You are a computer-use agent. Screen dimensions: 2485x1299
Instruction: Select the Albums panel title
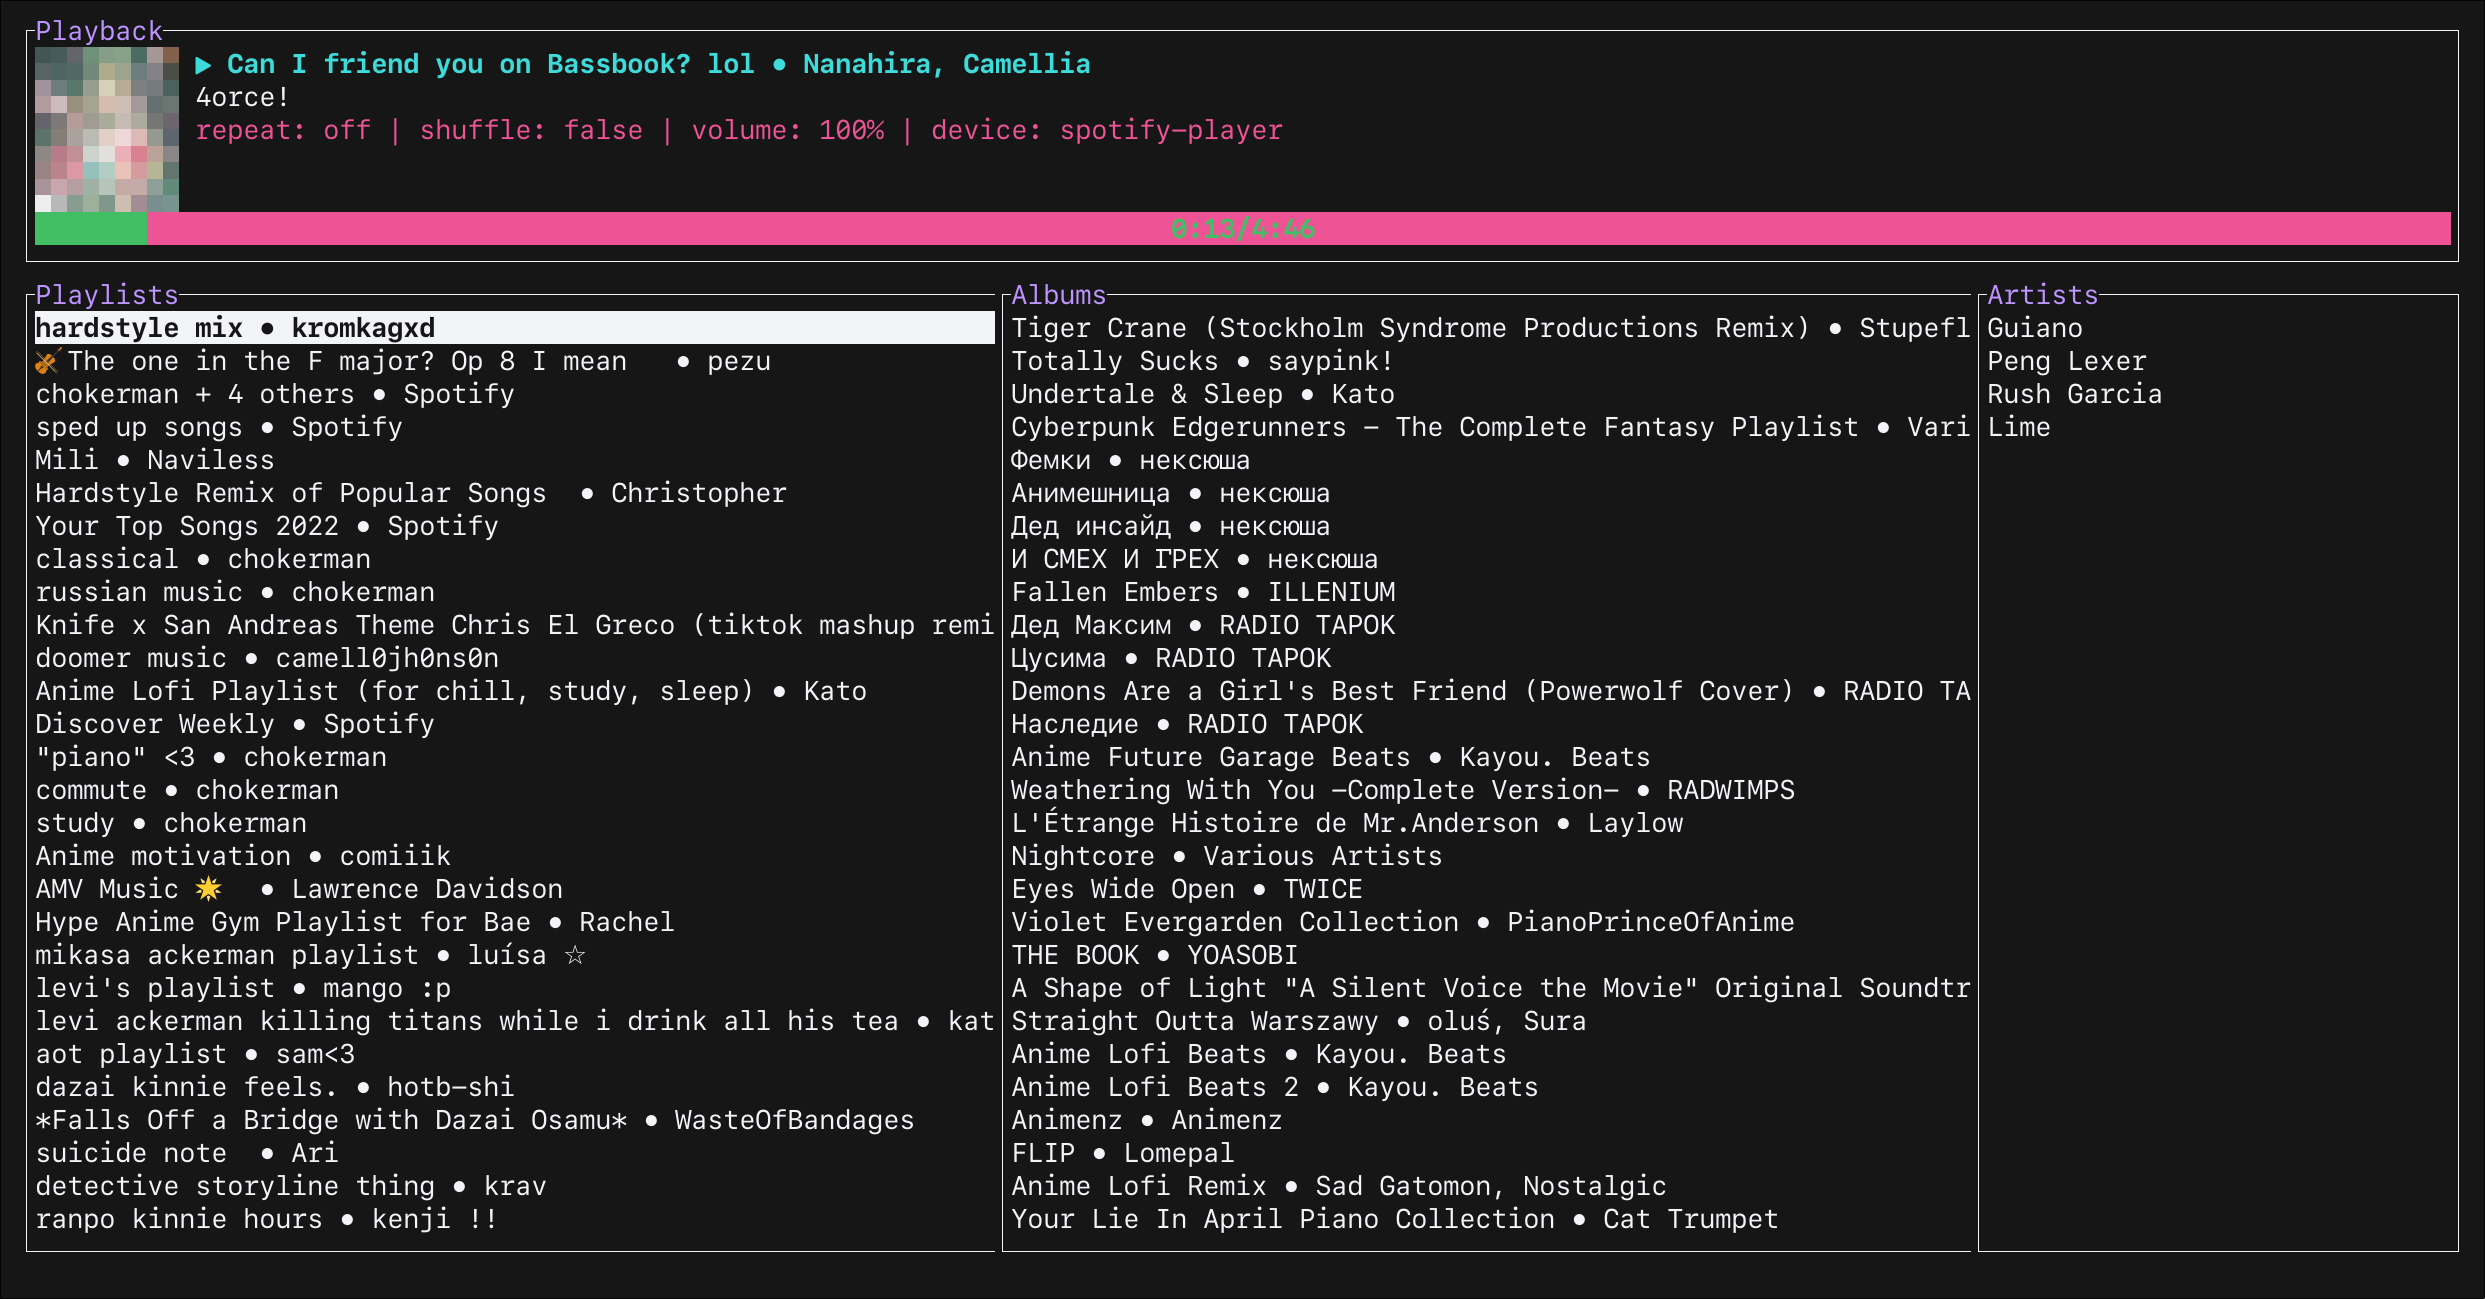click(x=1058, y=295)
